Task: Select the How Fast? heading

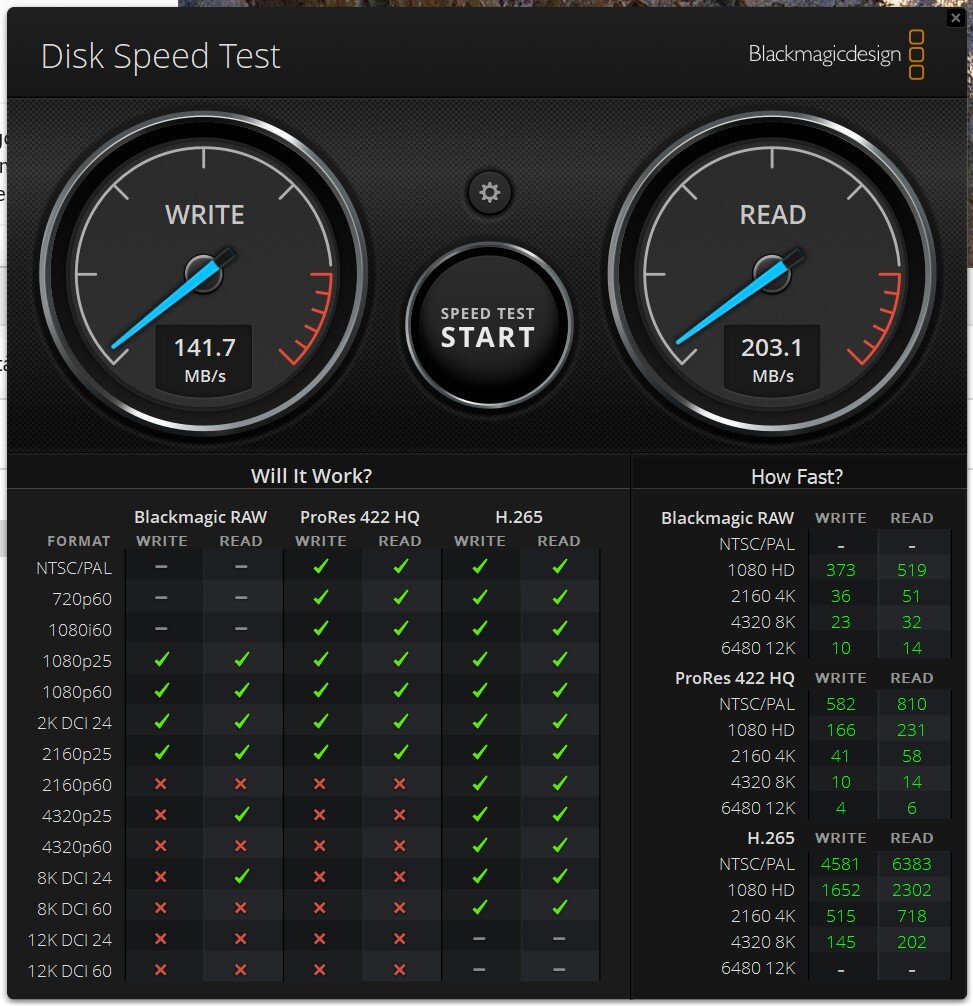Action: coord(797,477)
